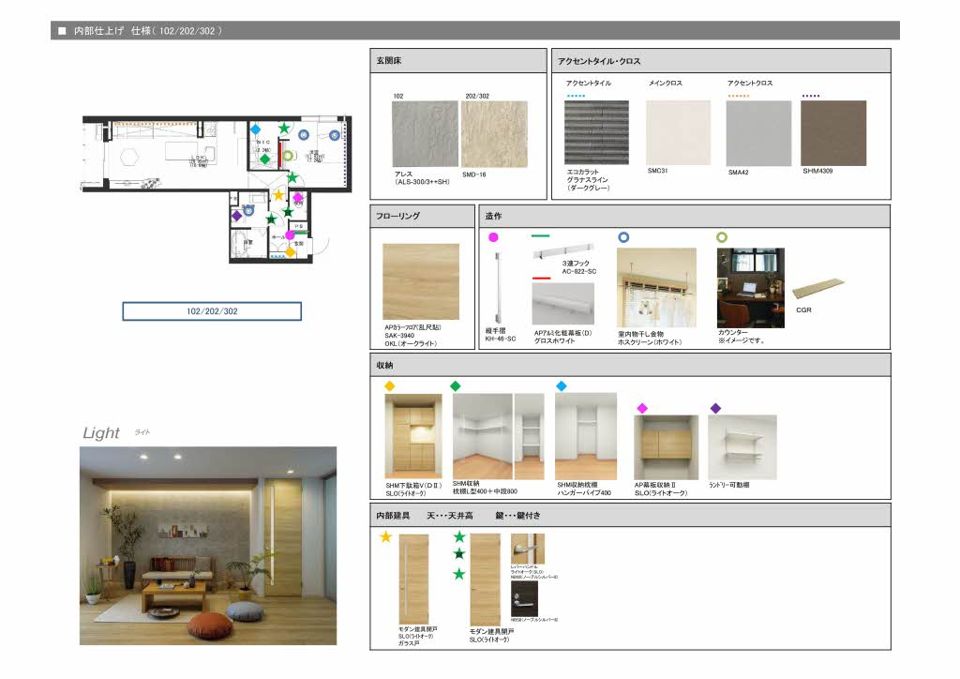Pick the SMC31 main cloth swatch
This screenshot has width=960, height=679.
point(678,132)
